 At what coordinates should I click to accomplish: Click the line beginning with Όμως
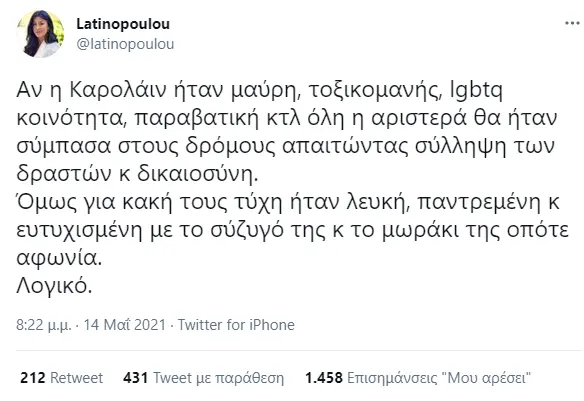(x=288, y=202)
